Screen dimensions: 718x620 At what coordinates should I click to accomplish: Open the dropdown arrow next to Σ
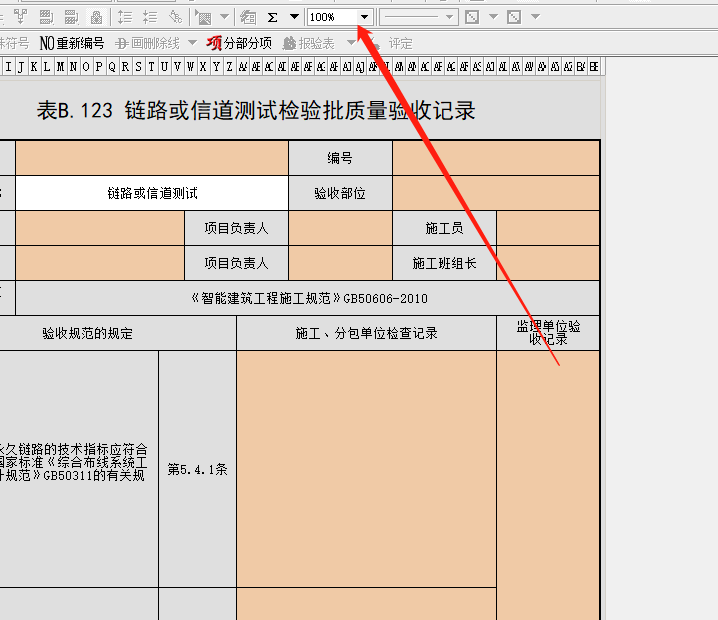pos(294,17)
